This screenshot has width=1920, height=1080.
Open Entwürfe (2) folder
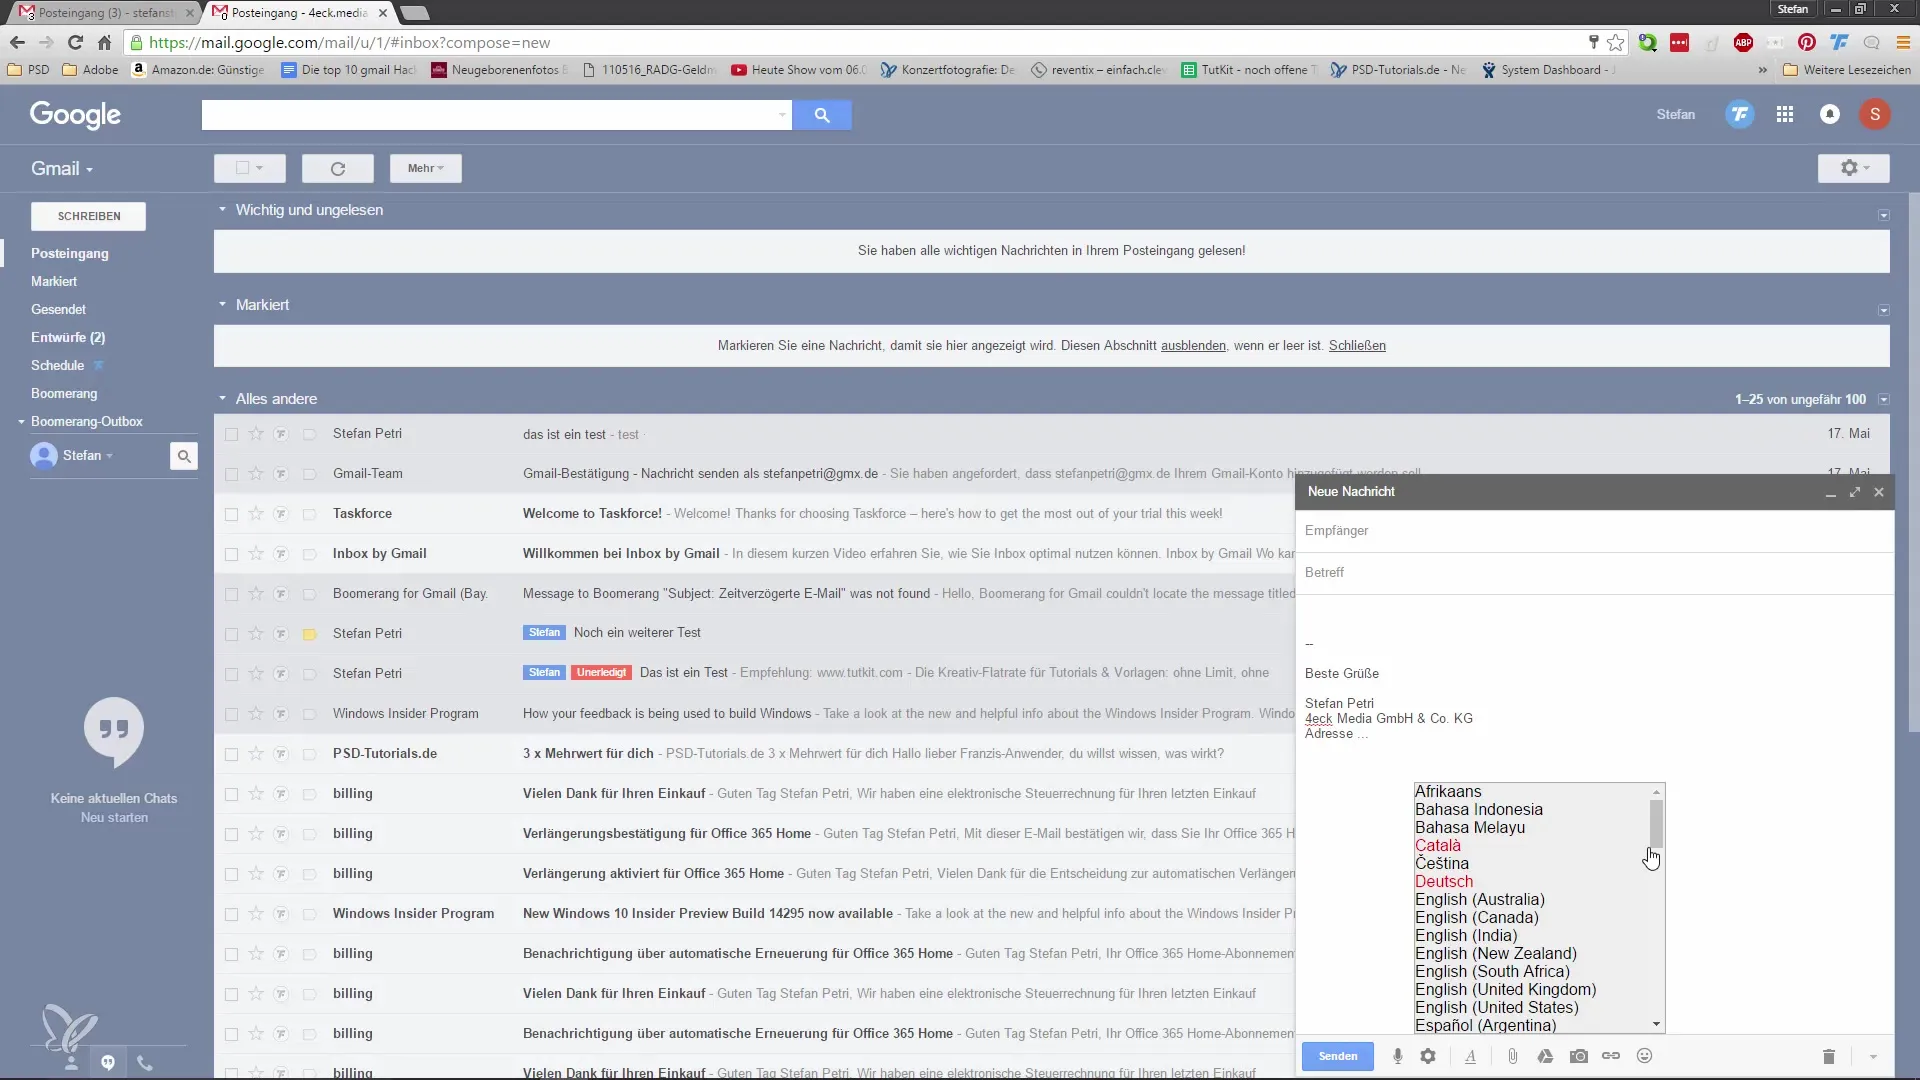coord(68,338)
